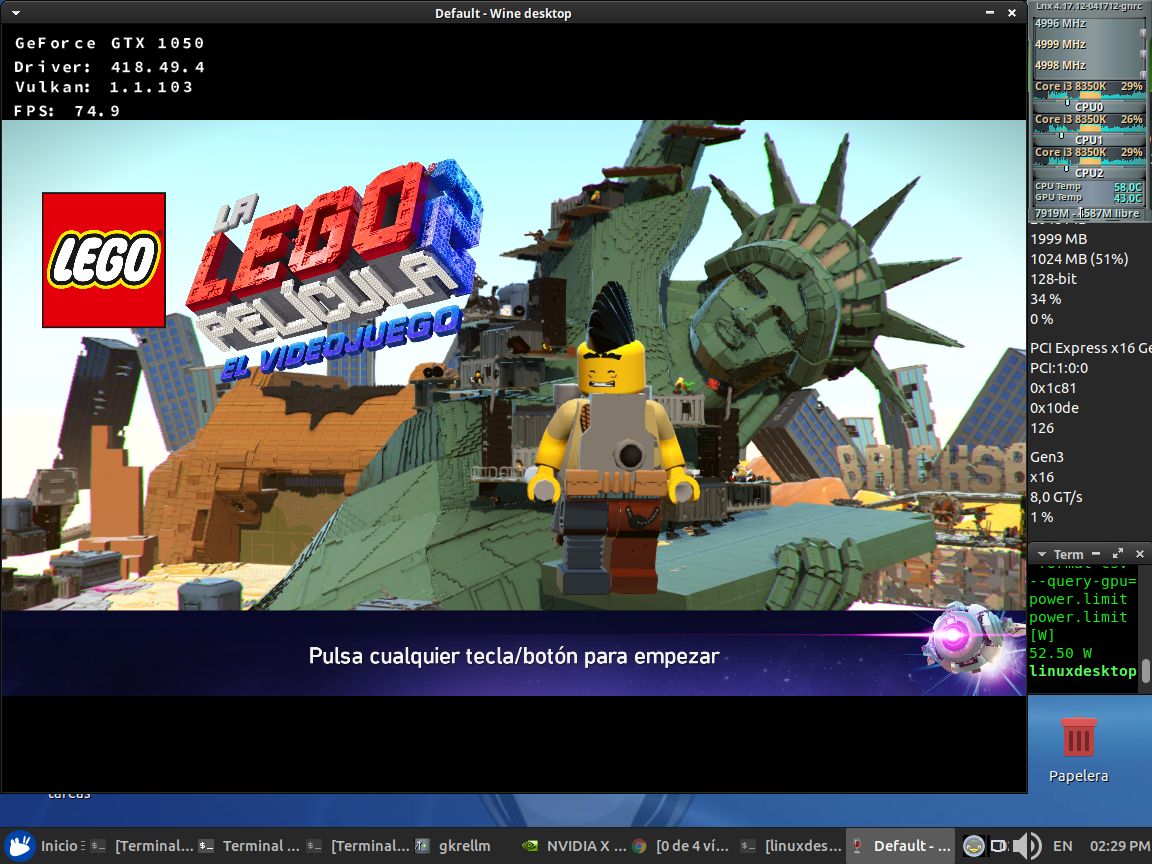Click the Term window scrollbar handle
Screen dimensions: 1152x864
tap(1145, 672)
